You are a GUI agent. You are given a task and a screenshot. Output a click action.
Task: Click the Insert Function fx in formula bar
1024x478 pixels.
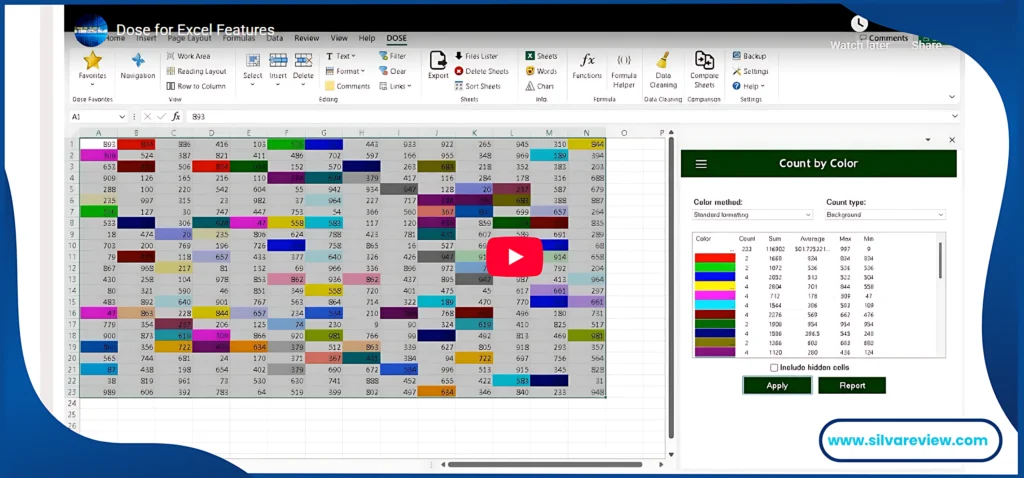pyautogui.click(x=176, y=117)
